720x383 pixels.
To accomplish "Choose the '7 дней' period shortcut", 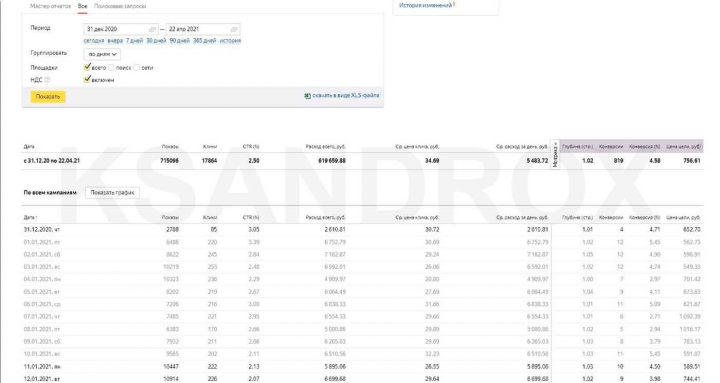I will (135, 41).
